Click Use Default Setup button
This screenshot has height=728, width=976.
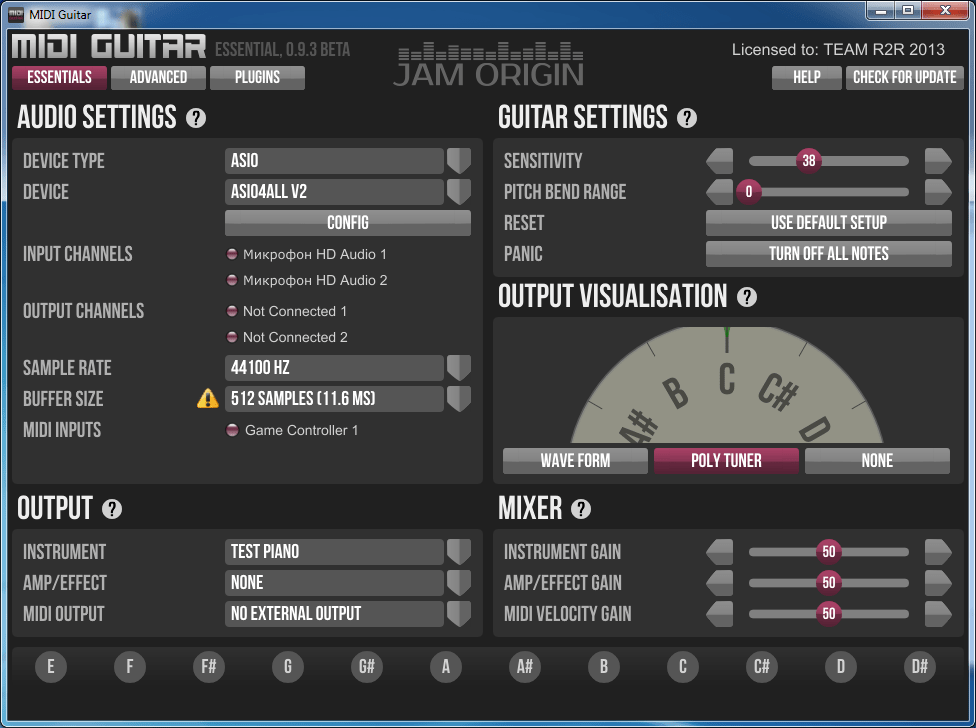coord(828,223)
